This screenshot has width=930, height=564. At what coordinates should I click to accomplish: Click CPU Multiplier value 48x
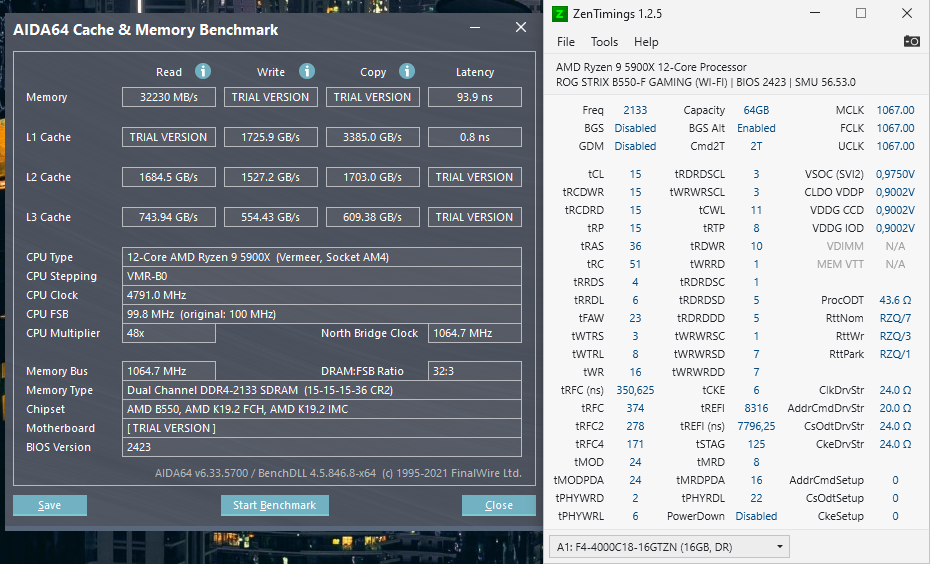click(169, 333)
